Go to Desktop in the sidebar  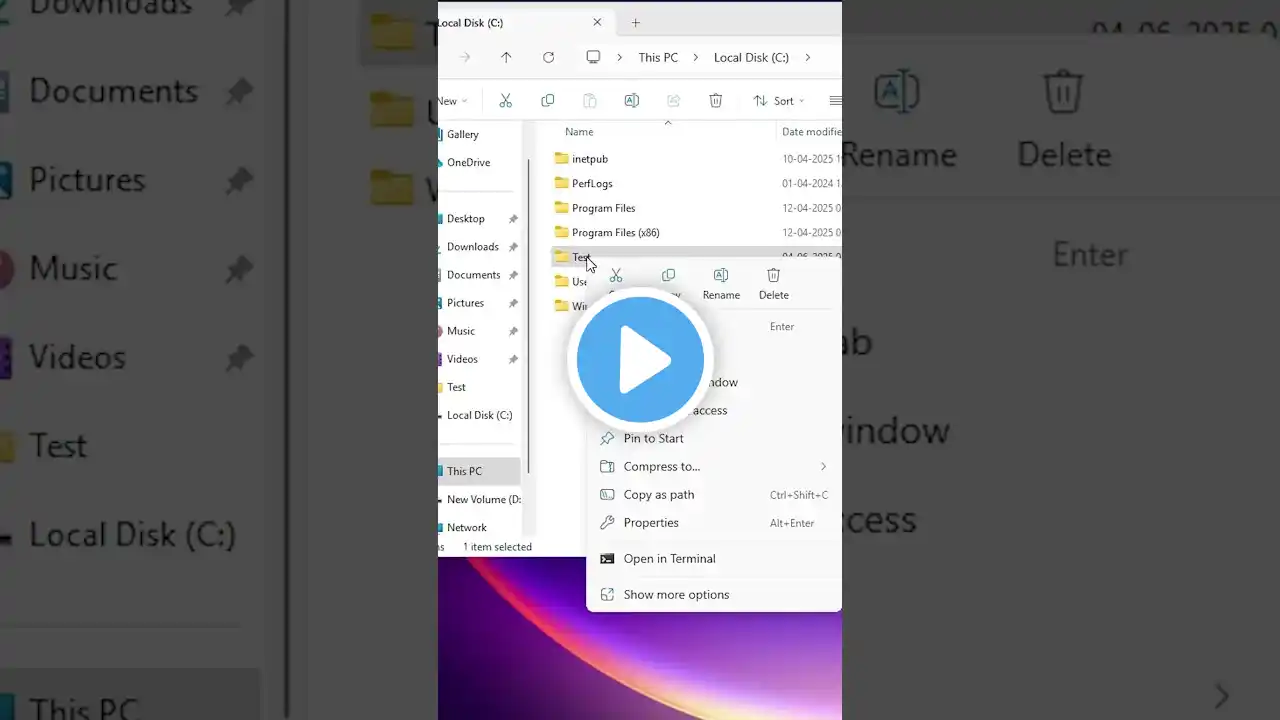465,219
